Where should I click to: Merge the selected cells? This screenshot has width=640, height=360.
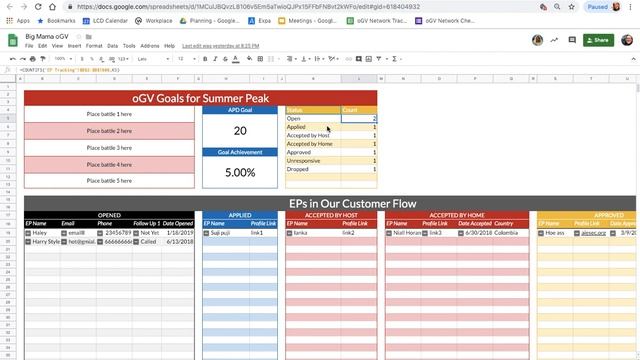point(271,59)
